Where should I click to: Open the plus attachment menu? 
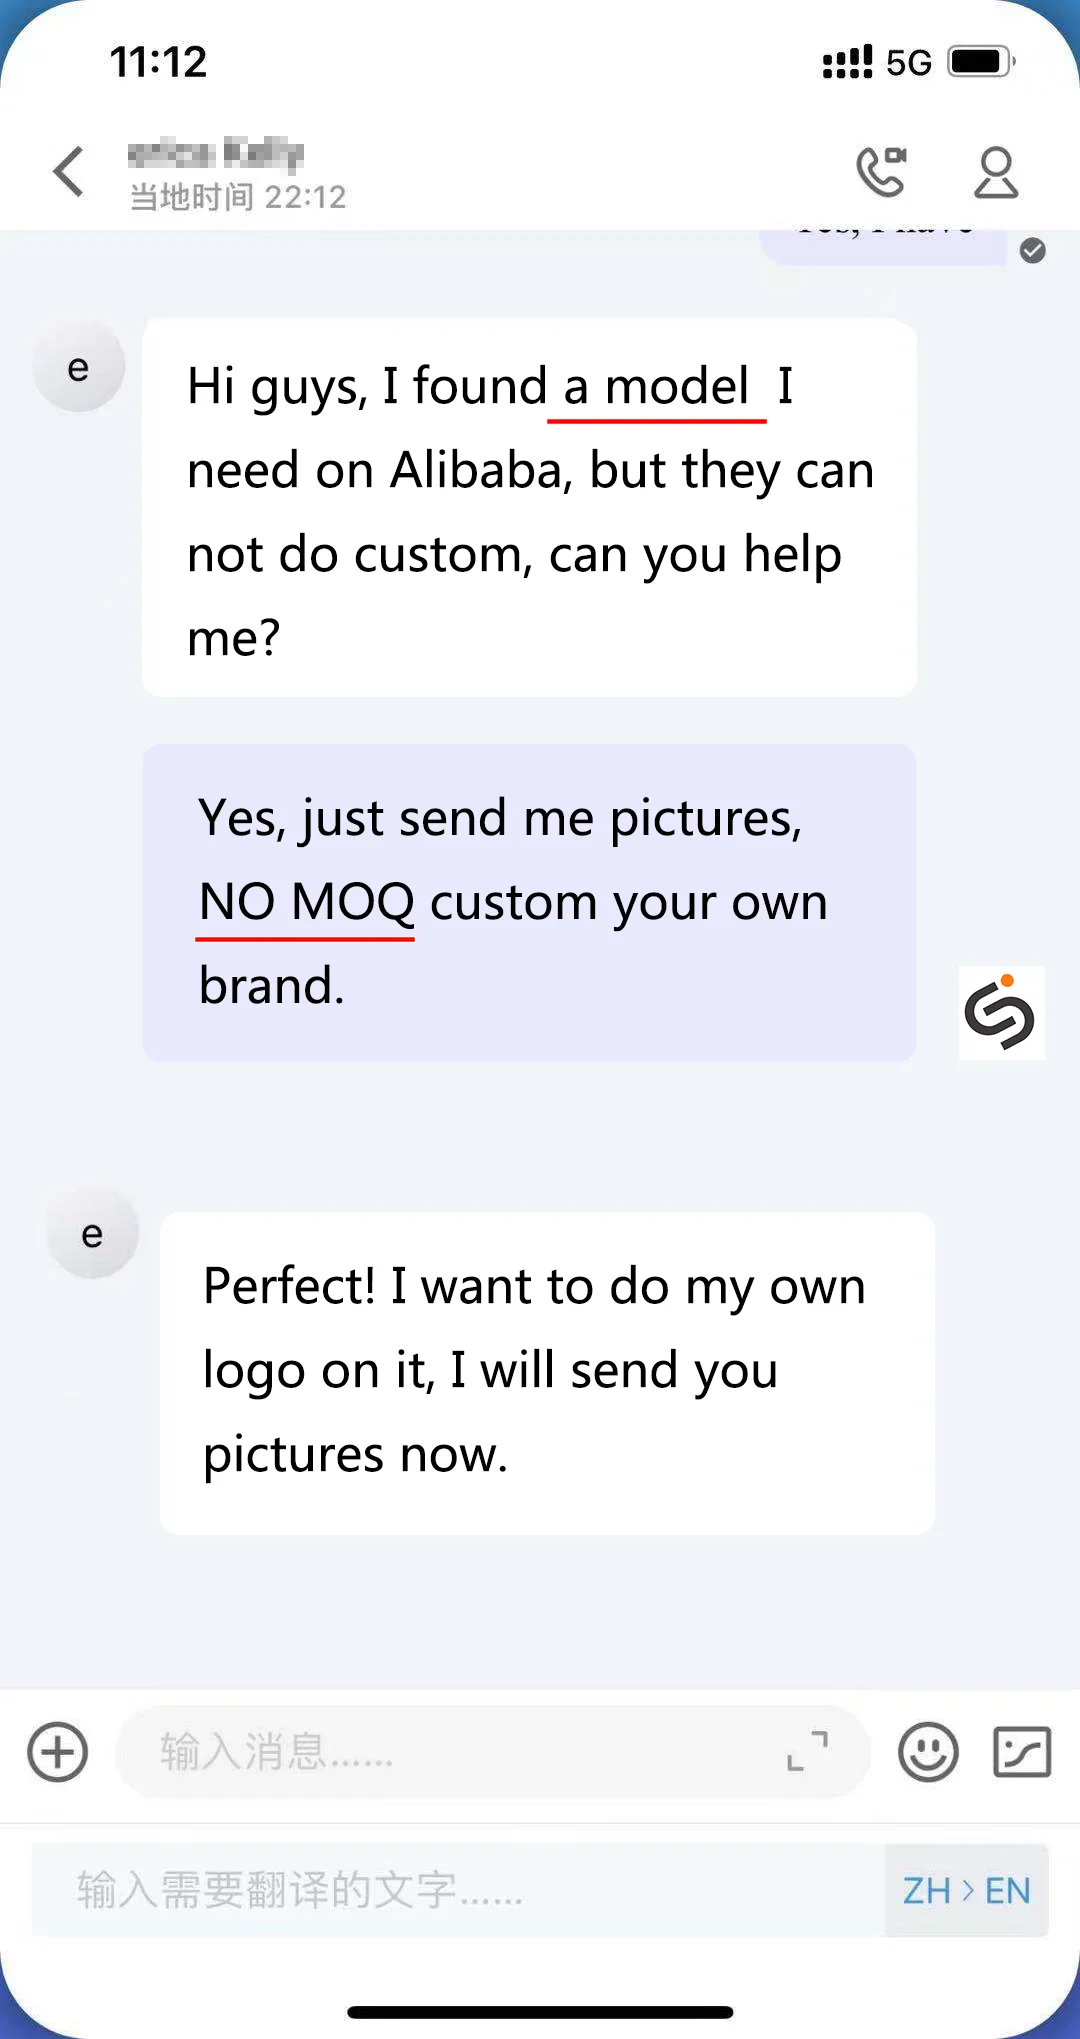click(58, 1752)
